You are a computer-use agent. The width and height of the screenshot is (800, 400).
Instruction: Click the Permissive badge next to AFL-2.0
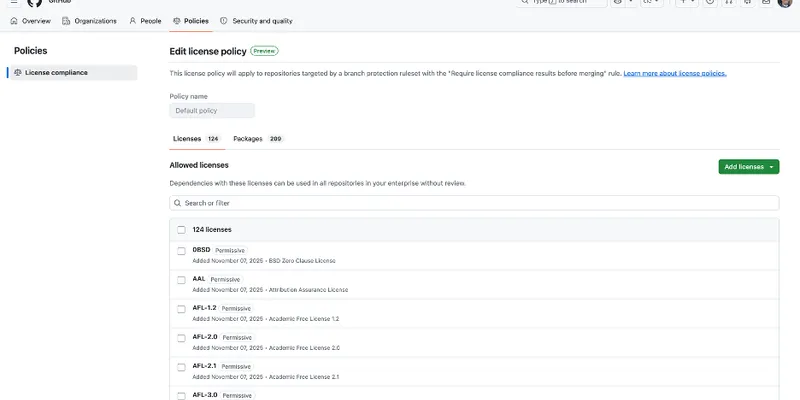pos(237,338)
